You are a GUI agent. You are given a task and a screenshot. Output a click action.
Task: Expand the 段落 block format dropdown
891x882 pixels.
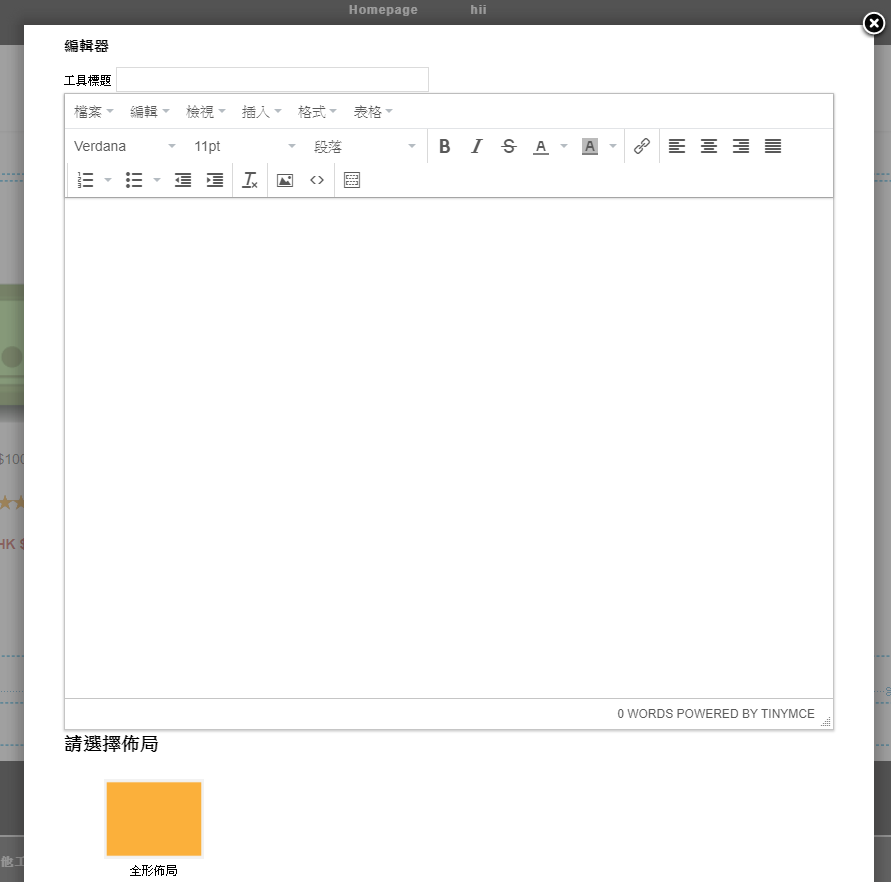365,147
